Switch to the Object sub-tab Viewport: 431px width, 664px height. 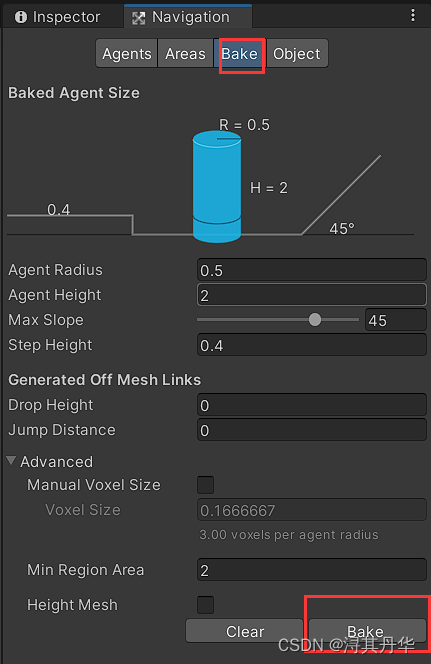[297, 53]
